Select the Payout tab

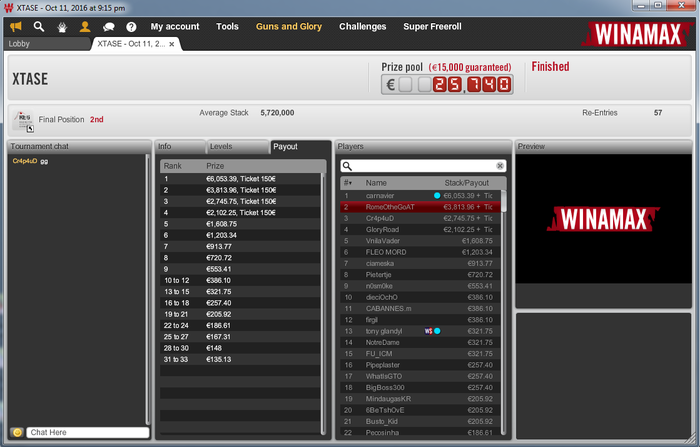pos(300,147)
